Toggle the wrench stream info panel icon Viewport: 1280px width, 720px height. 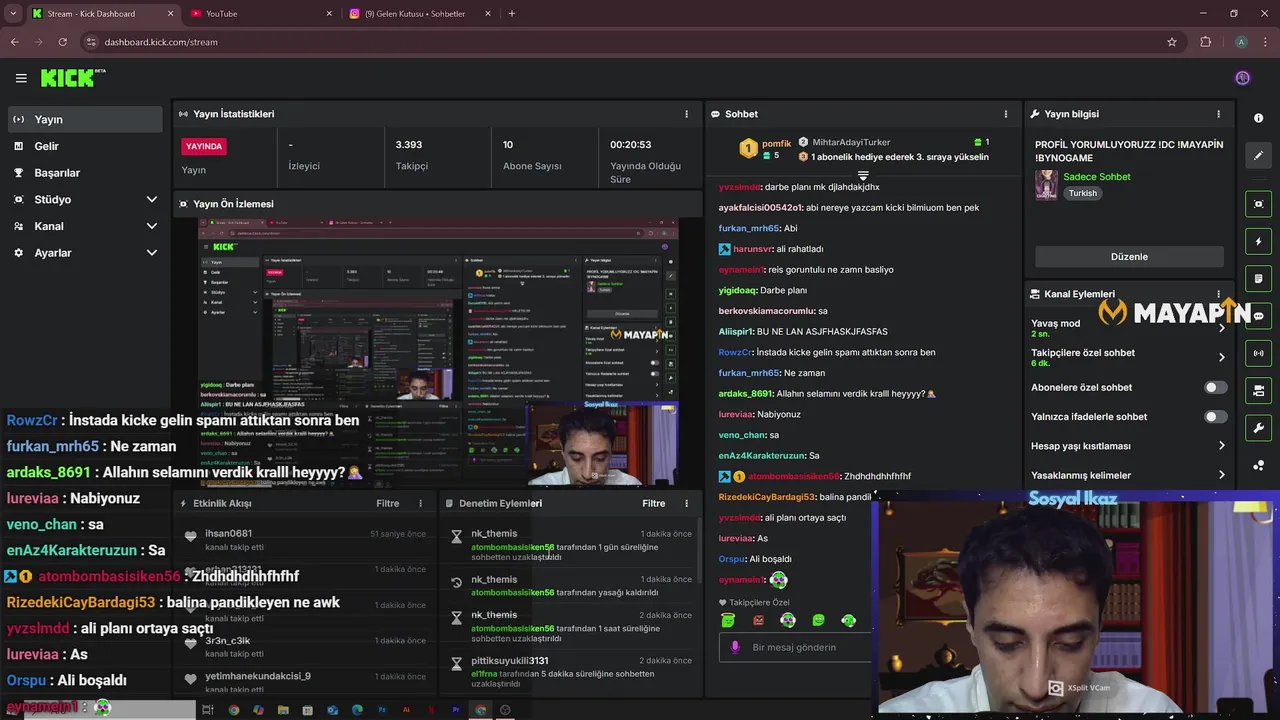1258,428
